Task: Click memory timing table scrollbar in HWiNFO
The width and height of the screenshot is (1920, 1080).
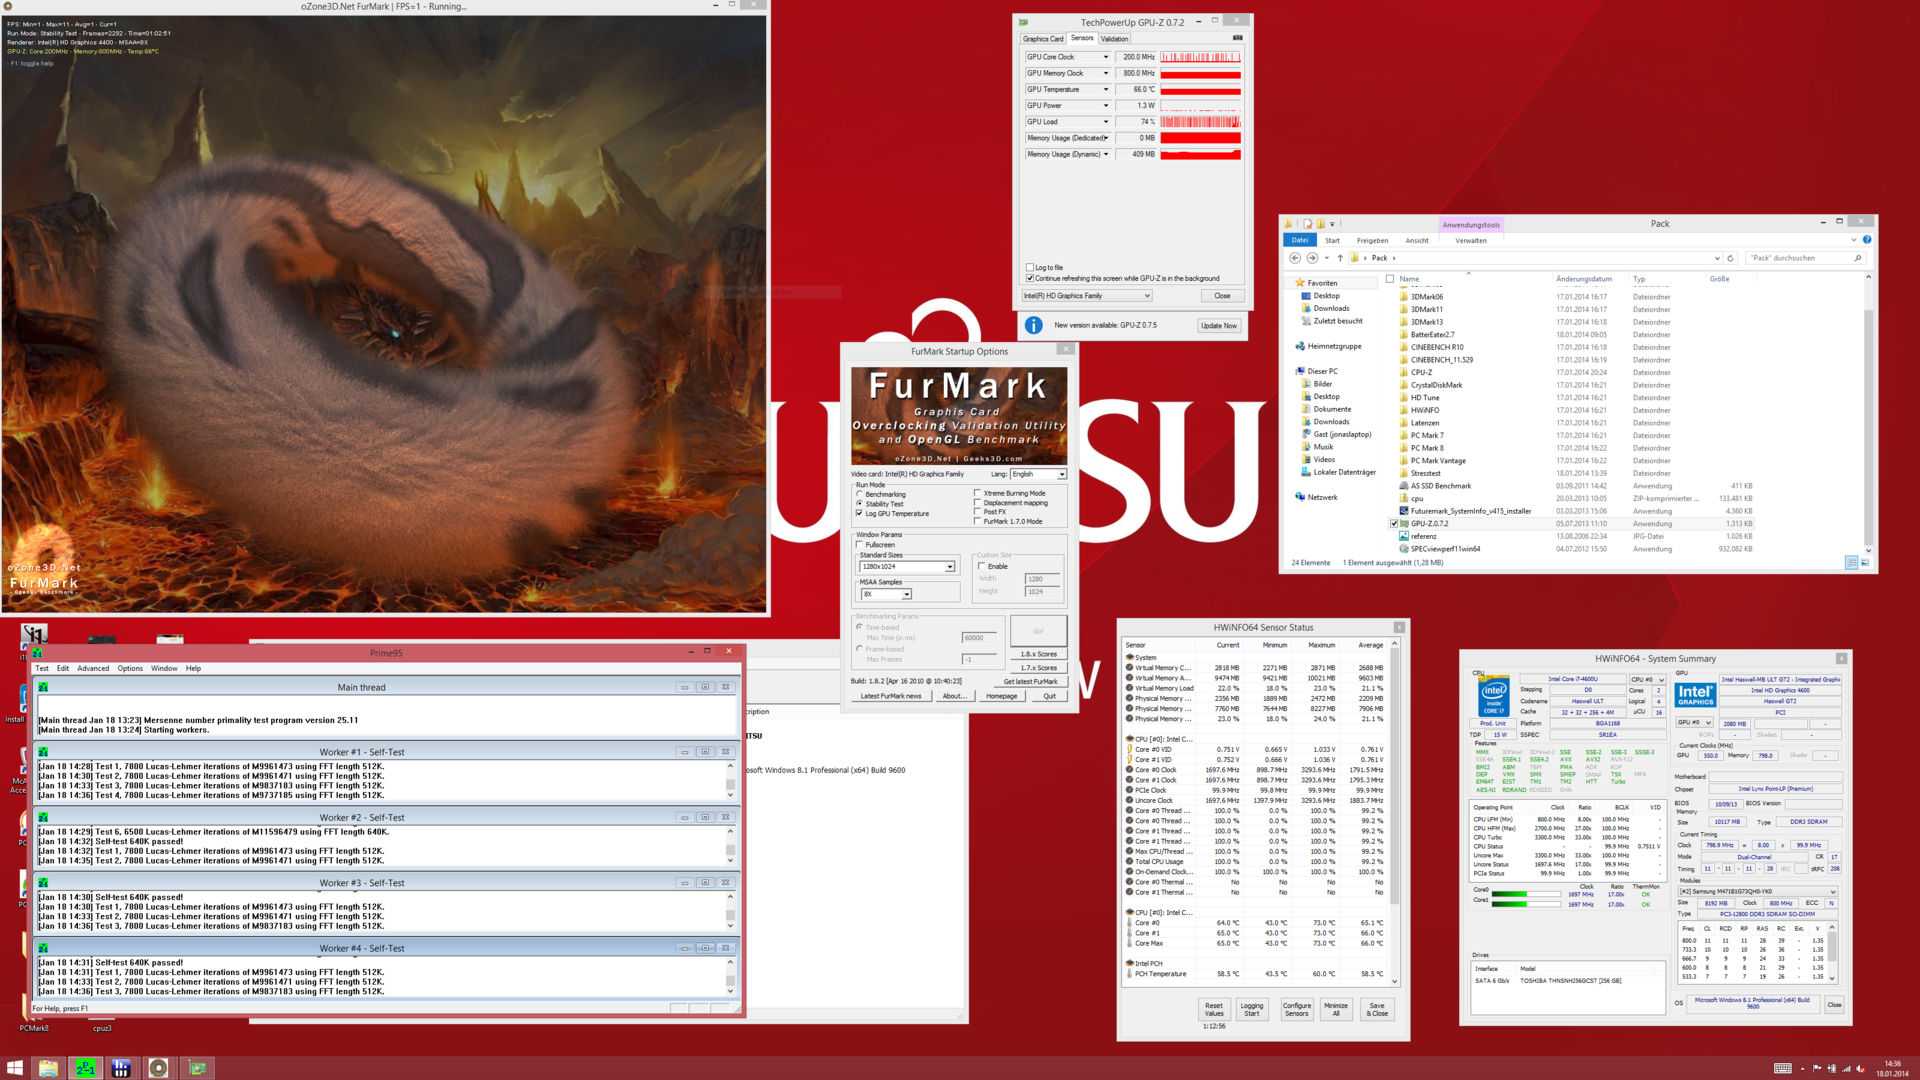Action: point(1834,952)
